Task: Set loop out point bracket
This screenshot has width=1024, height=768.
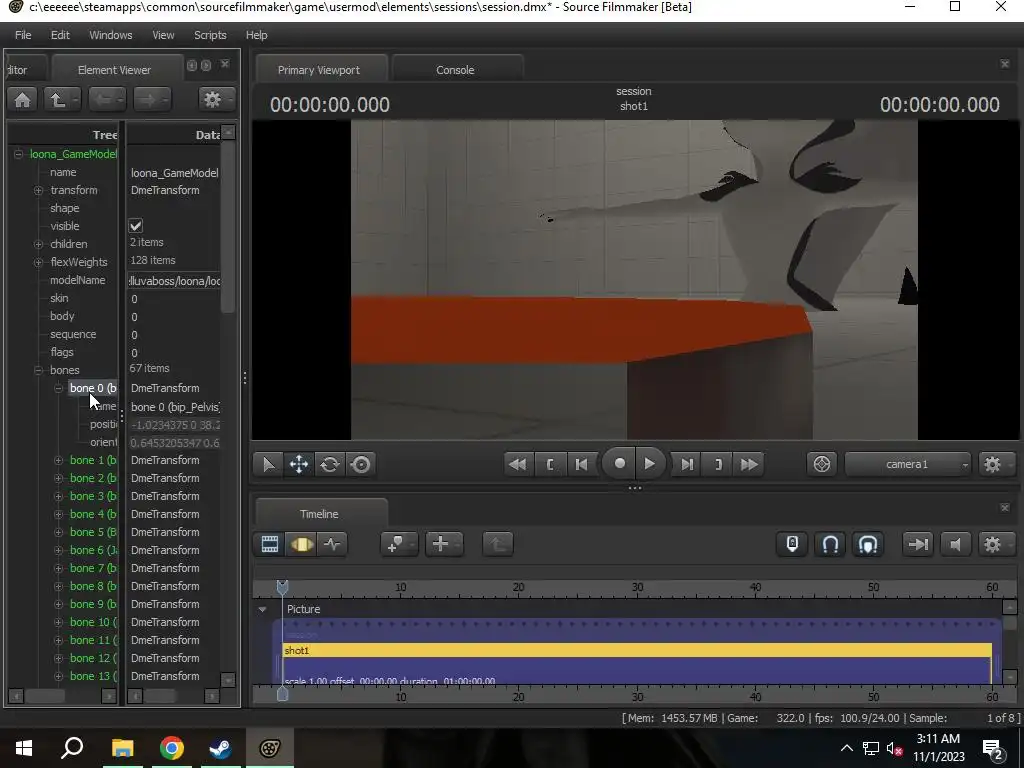Action: (x=718, y=464)
